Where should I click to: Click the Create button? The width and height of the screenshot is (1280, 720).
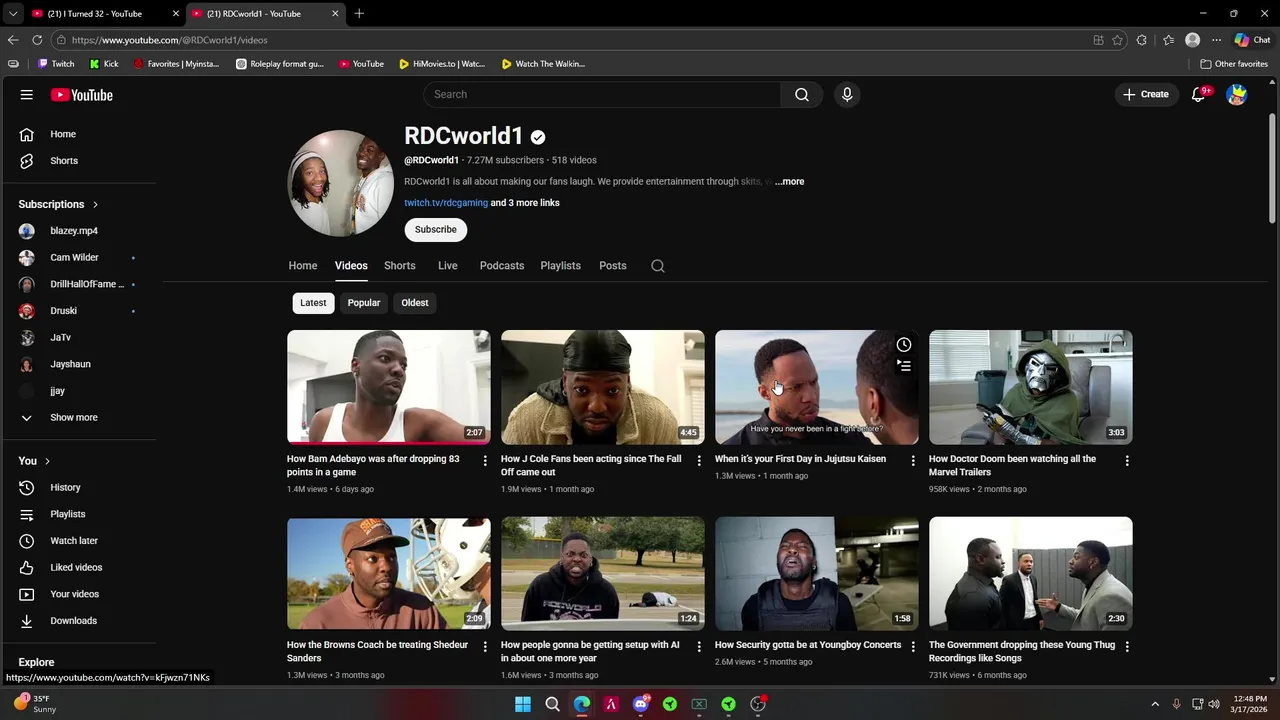coord(1146,94)
